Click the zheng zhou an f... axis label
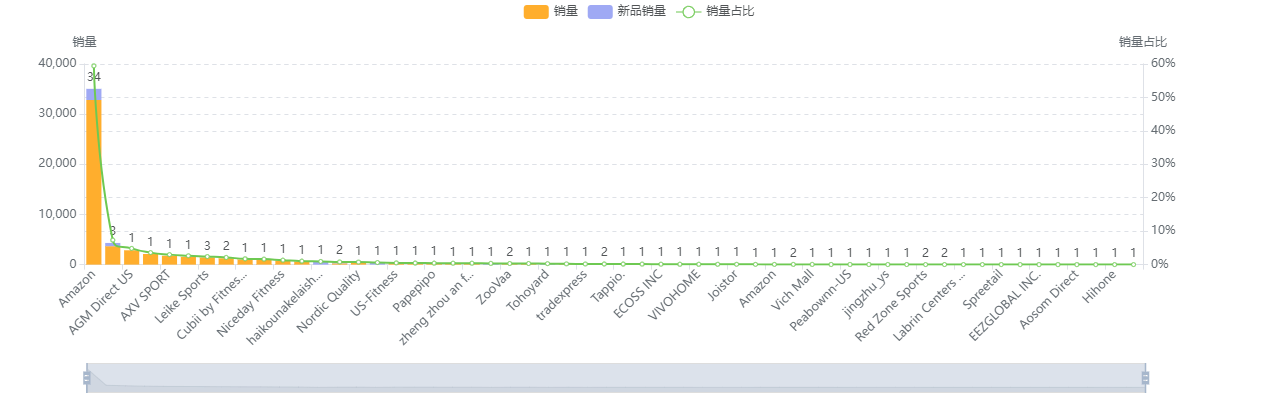The height and width of the screenshot is (400, 1278). click(438, 306)
